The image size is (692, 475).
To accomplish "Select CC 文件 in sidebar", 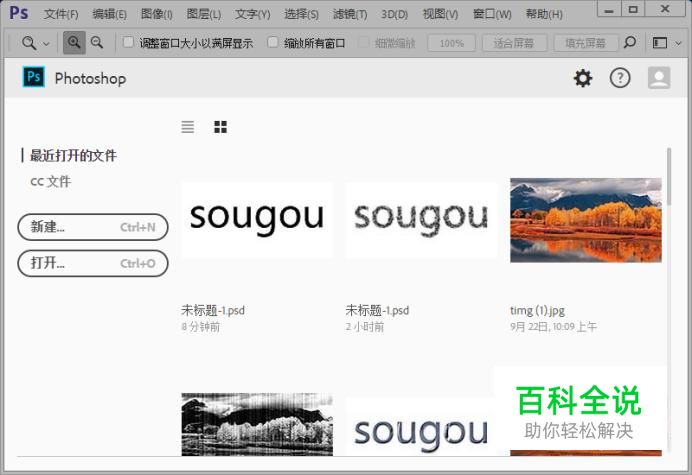I will [51, 181].
